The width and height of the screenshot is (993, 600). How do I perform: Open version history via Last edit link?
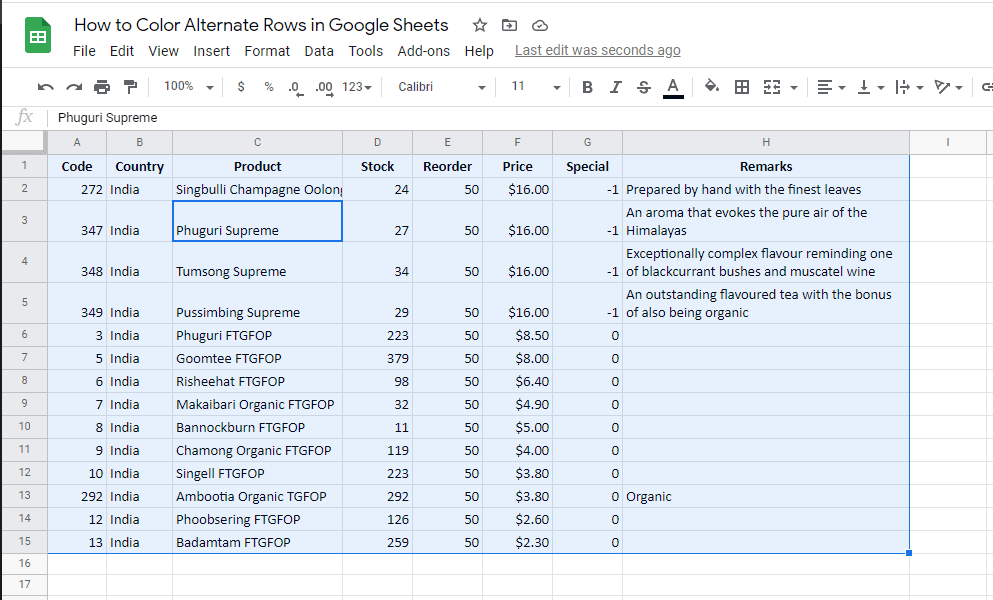coord(597,50)
